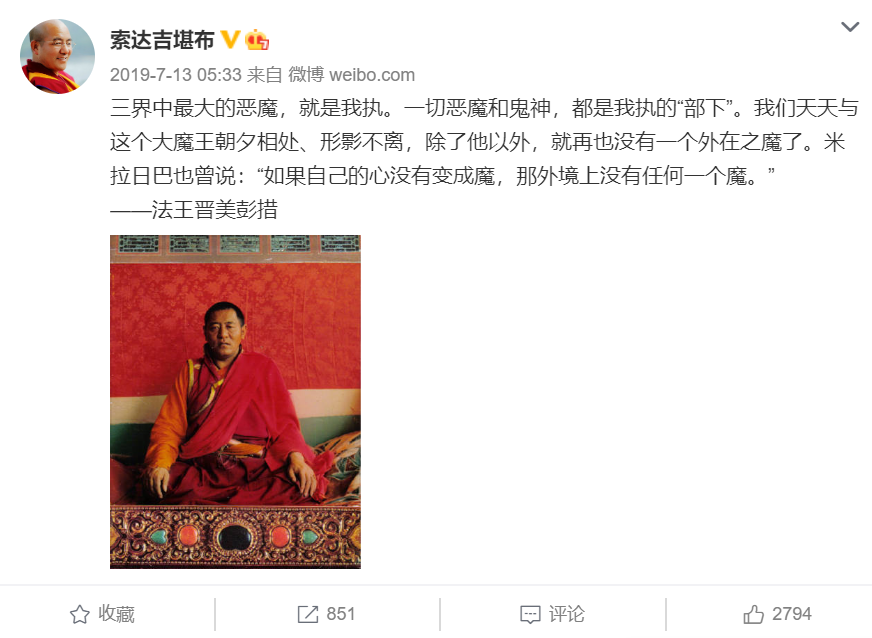Open the 评论 comments label
The width and height of the screenshot is (872, 638).
[567, 614]
